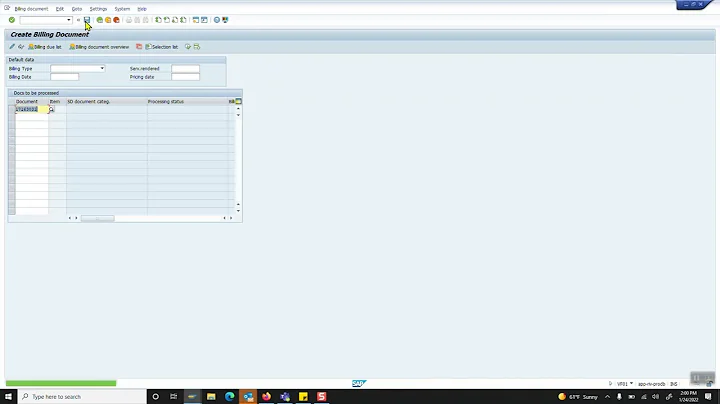Click the horizontal scrollbar of the documents table
Screen dimensions: 720x404
pyautogui.click(x=97, y=218)
